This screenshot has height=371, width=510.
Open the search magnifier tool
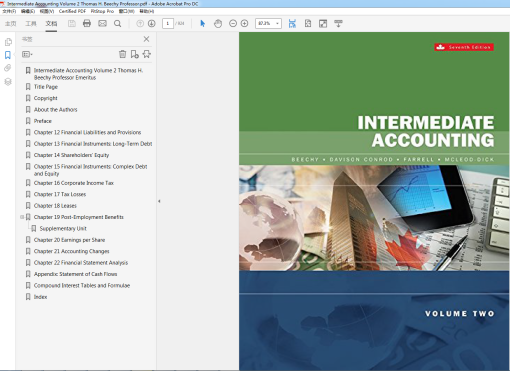(117, 24)
